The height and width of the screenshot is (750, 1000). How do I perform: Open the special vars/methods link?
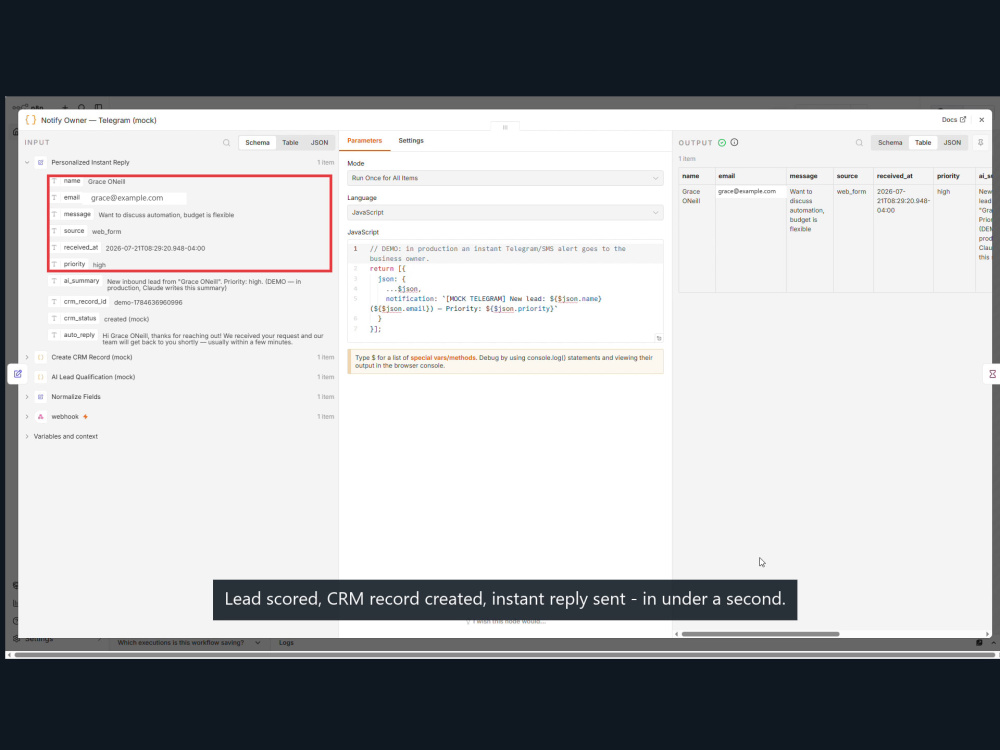coord(443,358)
